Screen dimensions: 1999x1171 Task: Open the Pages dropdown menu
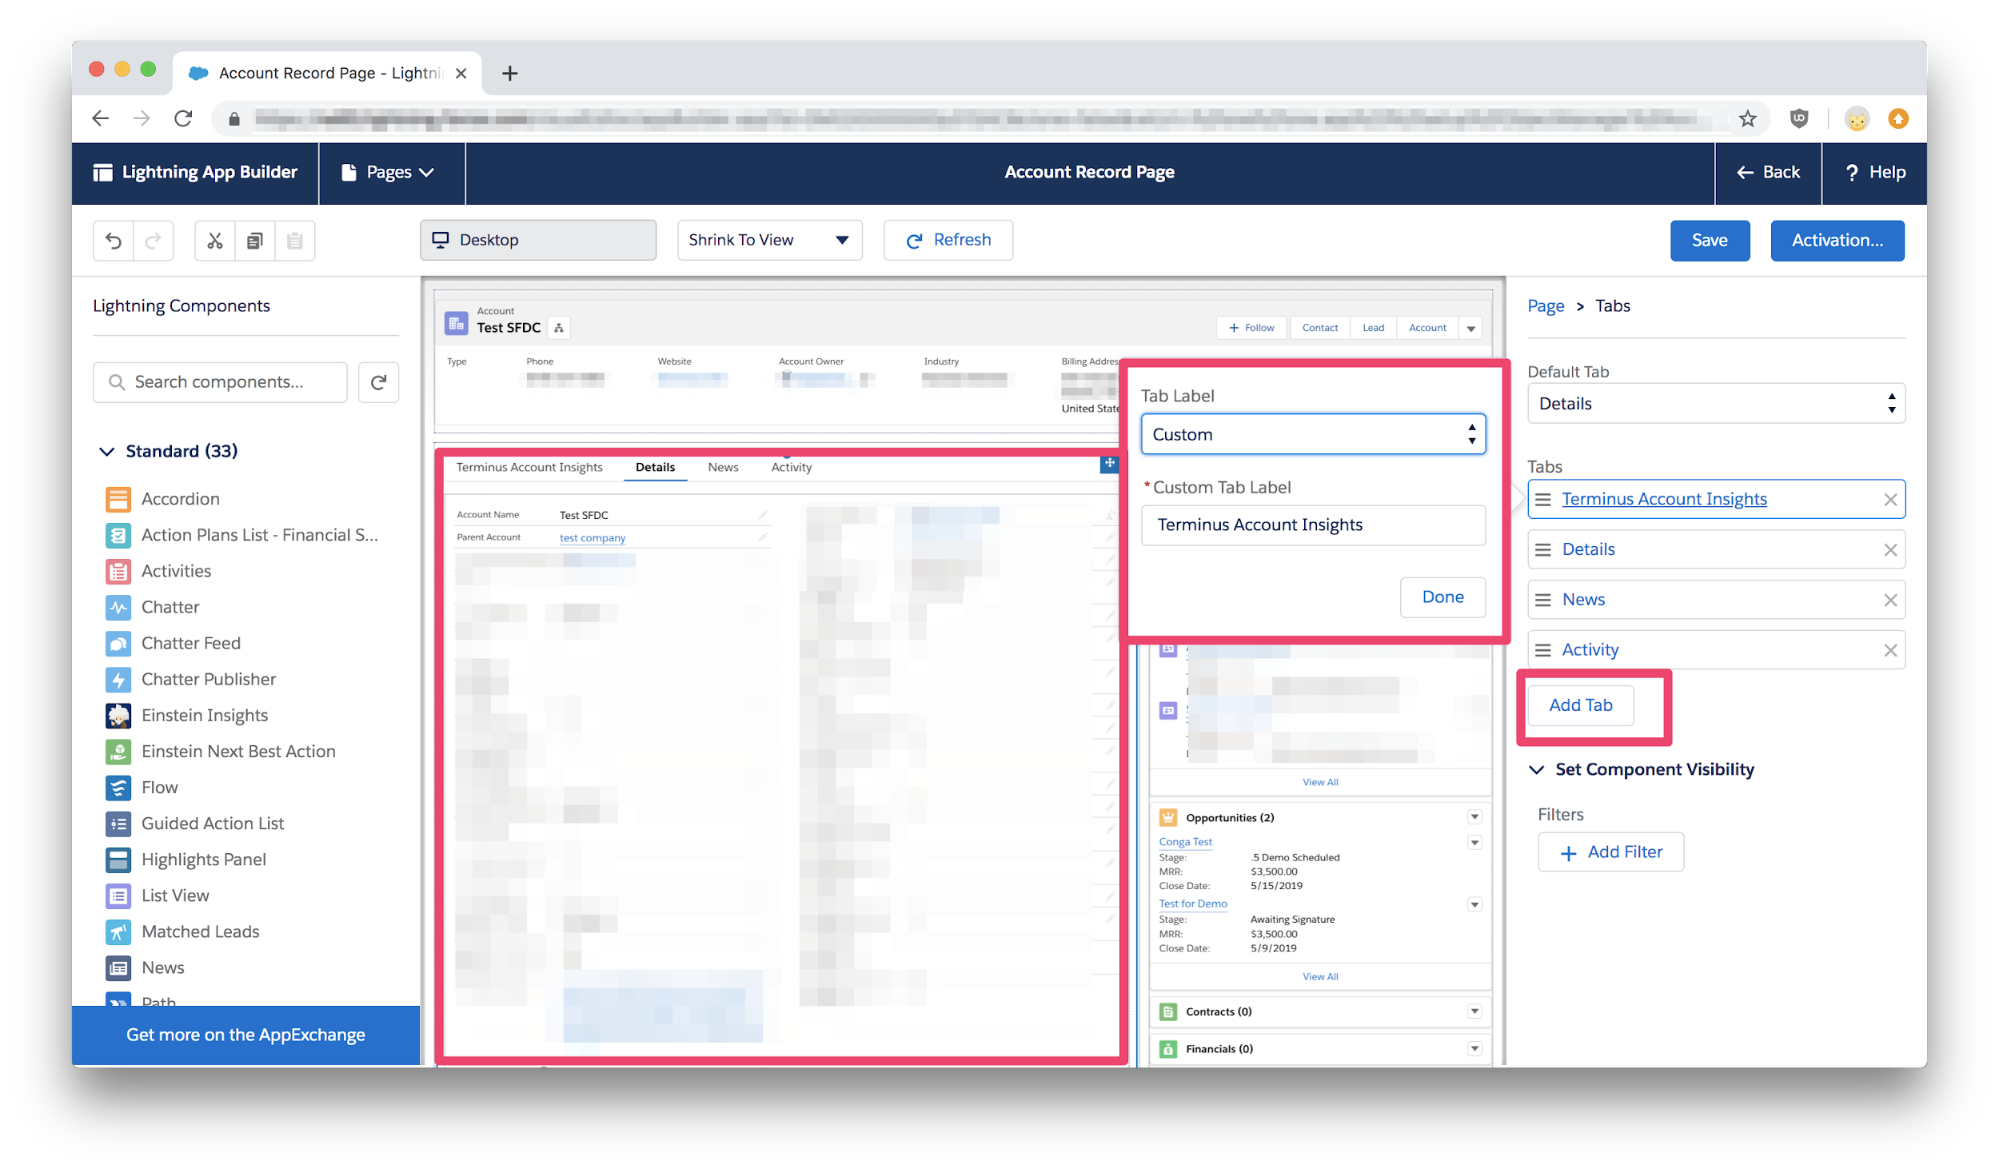[388, 172]
